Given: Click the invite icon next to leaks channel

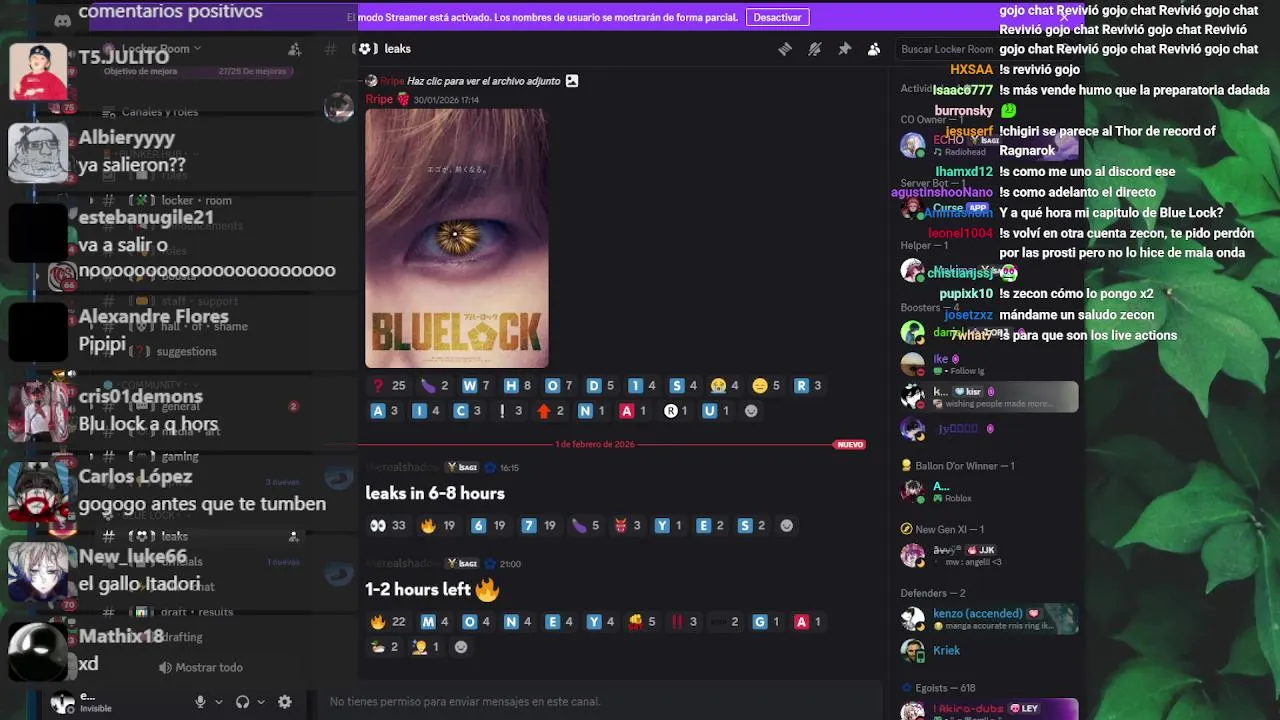Looking at the screenshot, I should point(293,537).
